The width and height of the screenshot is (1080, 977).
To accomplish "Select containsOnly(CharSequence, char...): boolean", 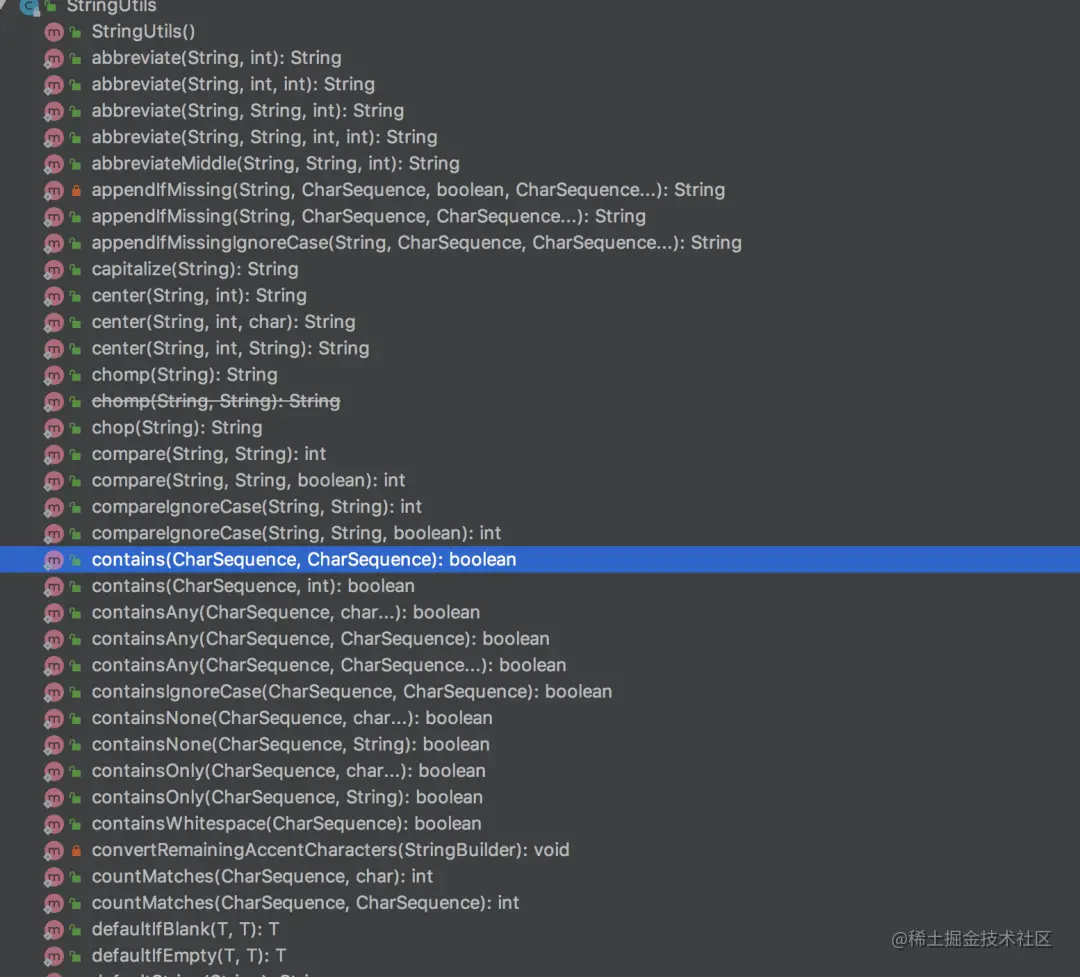I will tap(289, 771).
